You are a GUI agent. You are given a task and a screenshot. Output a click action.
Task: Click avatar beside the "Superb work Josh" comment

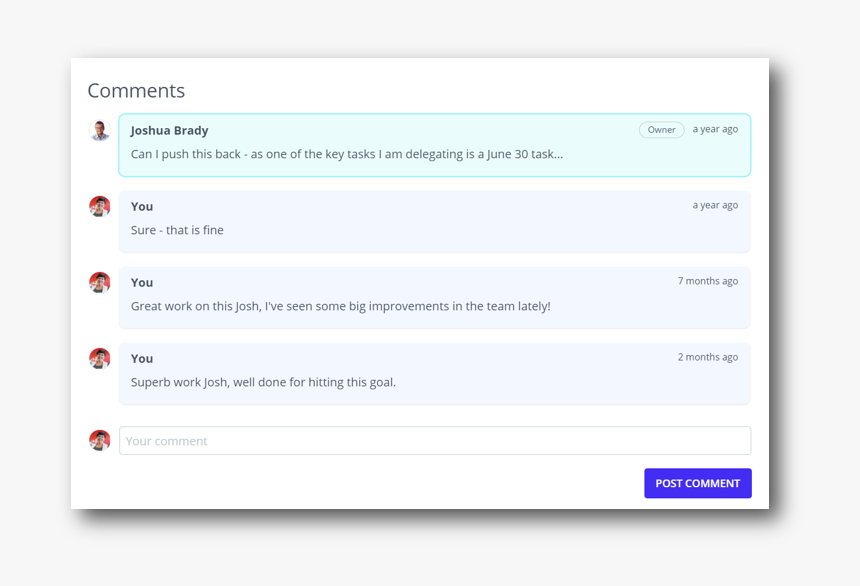[x=100, y=359]
